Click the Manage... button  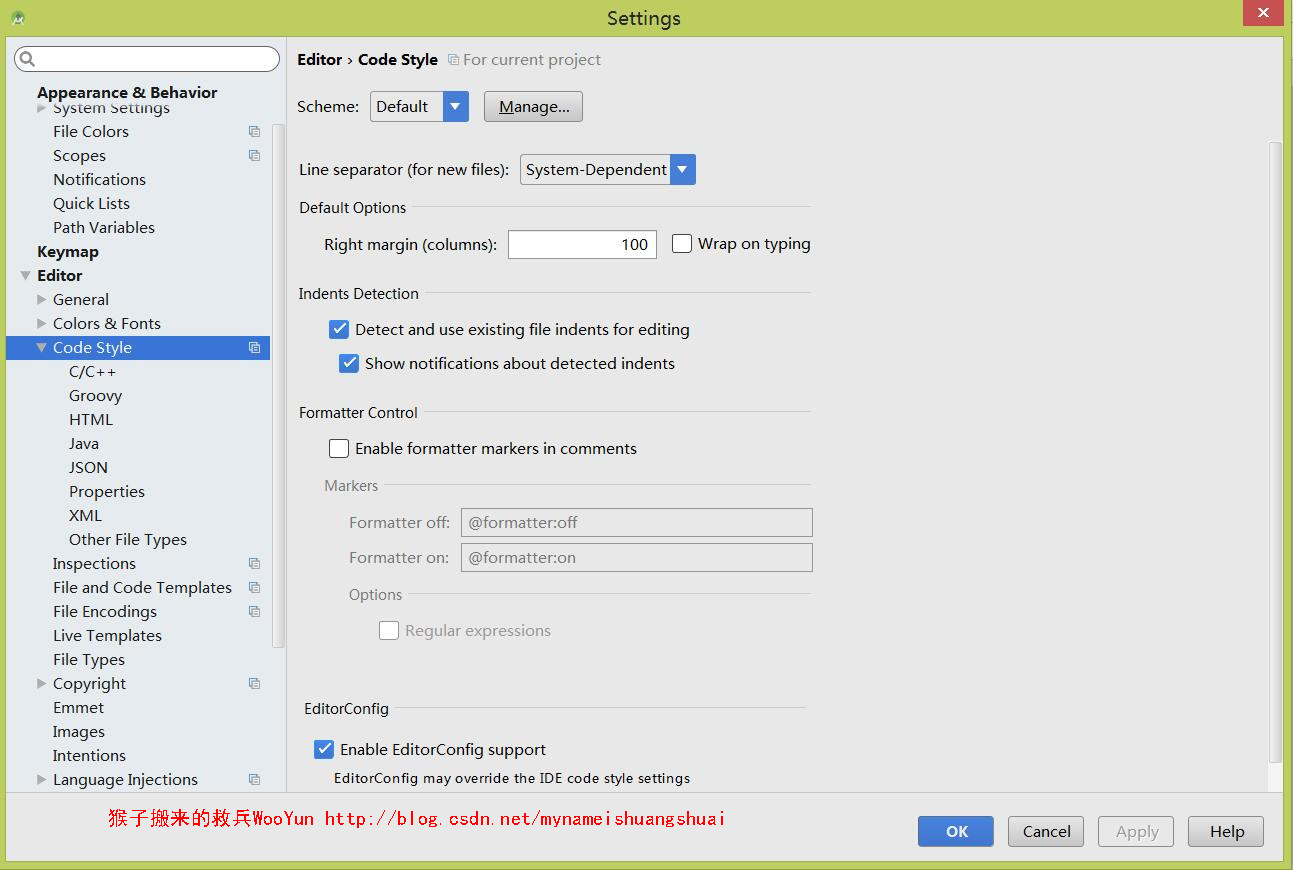pyautogui.click(x=533, y=107)
